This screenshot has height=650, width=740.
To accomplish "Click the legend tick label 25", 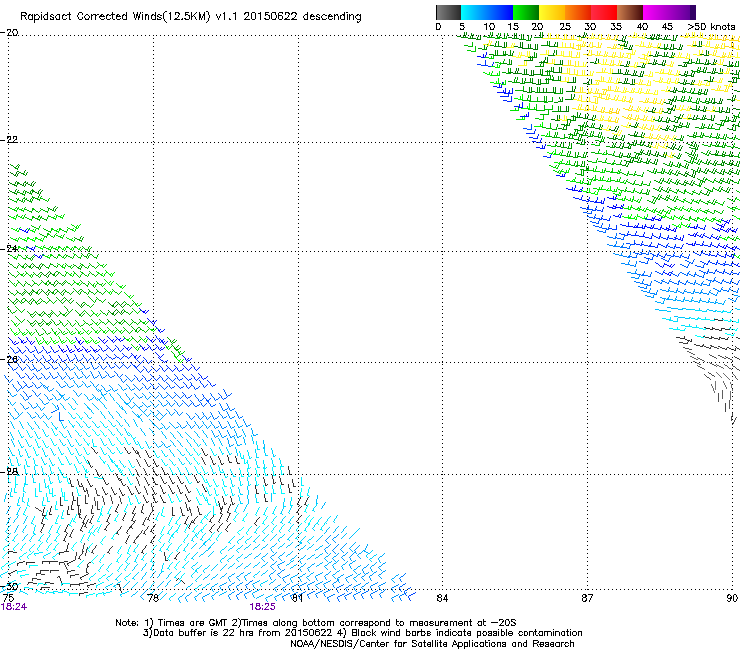I will 564,27.
